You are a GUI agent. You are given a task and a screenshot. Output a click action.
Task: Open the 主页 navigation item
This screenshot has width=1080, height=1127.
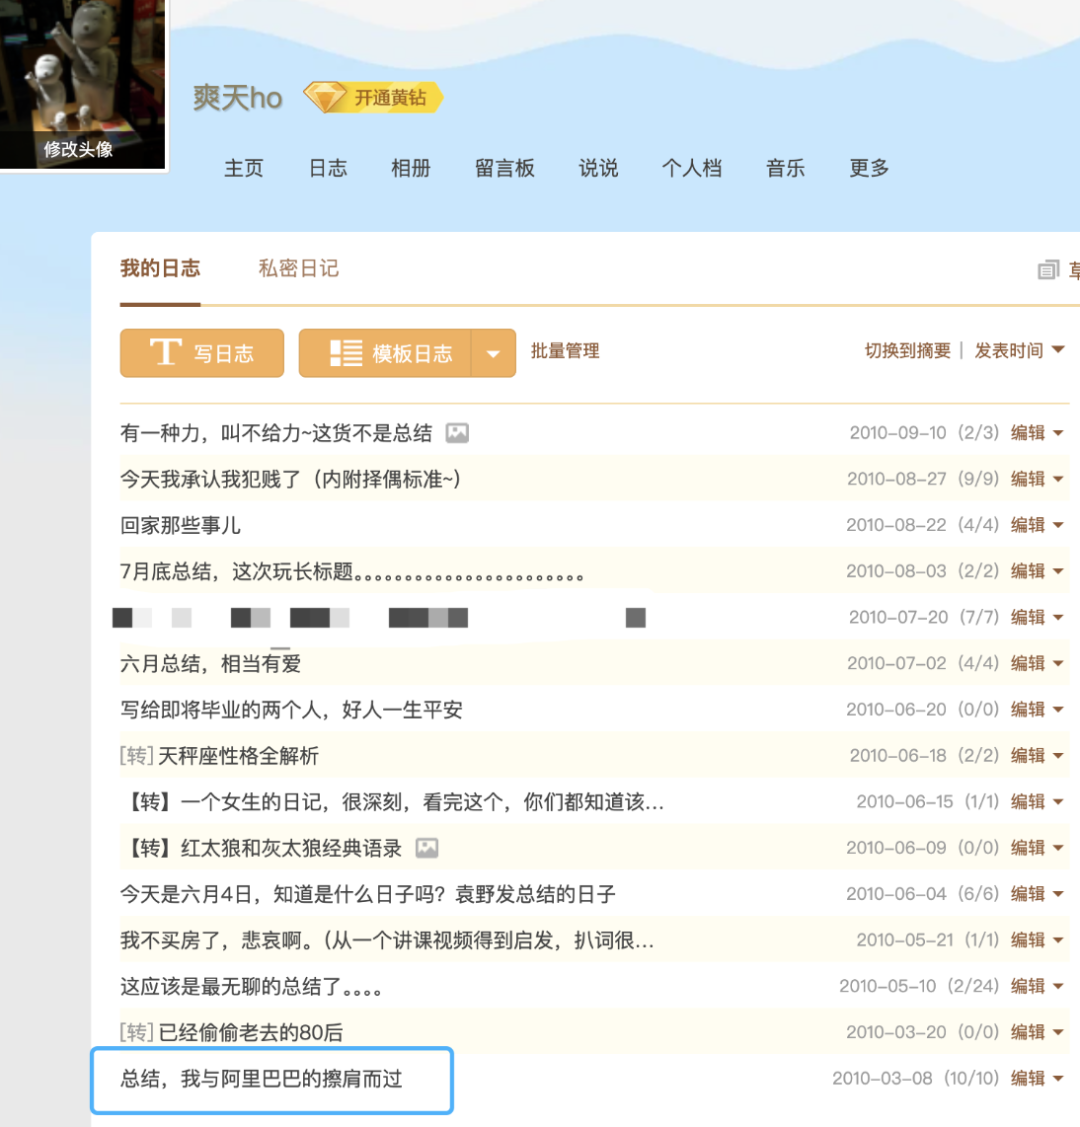point(244,168)
